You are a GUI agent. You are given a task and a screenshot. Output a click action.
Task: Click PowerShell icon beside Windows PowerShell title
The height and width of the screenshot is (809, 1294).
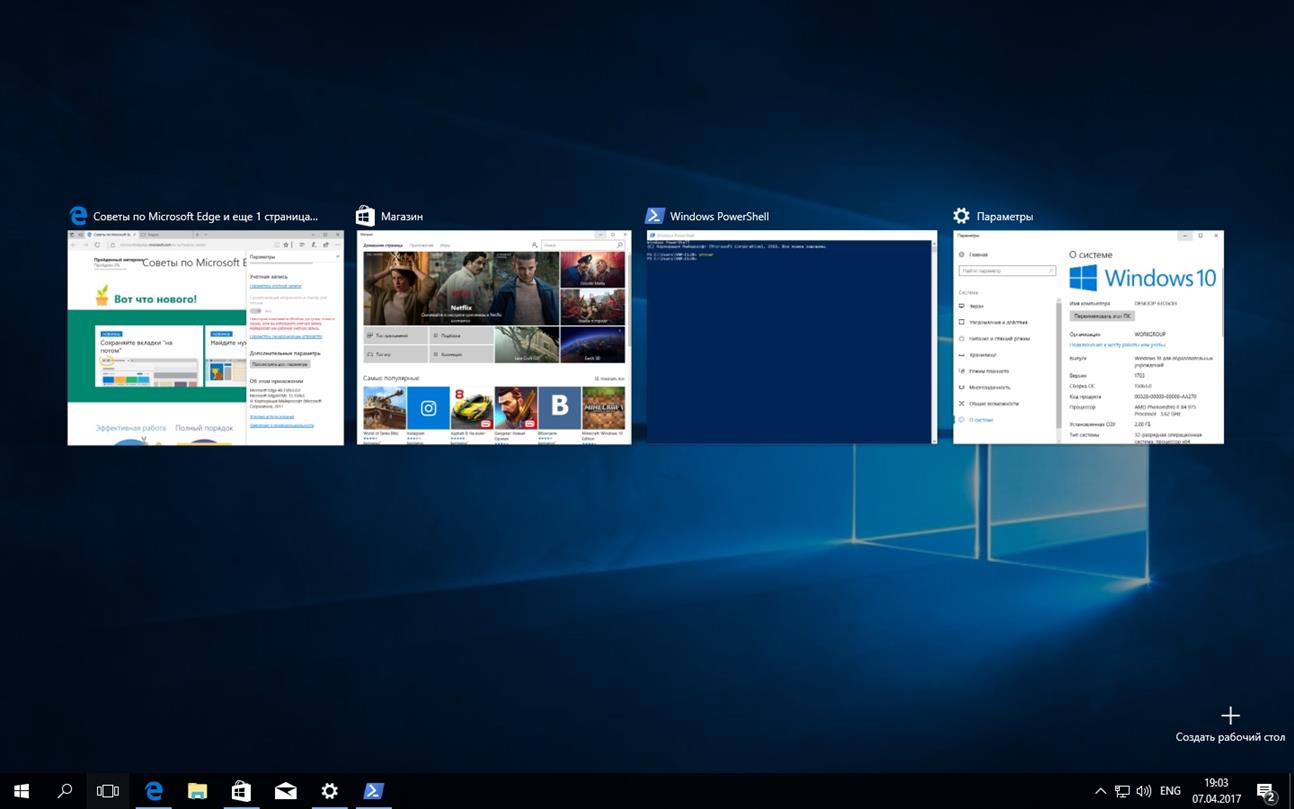click(x=655, y=215)
